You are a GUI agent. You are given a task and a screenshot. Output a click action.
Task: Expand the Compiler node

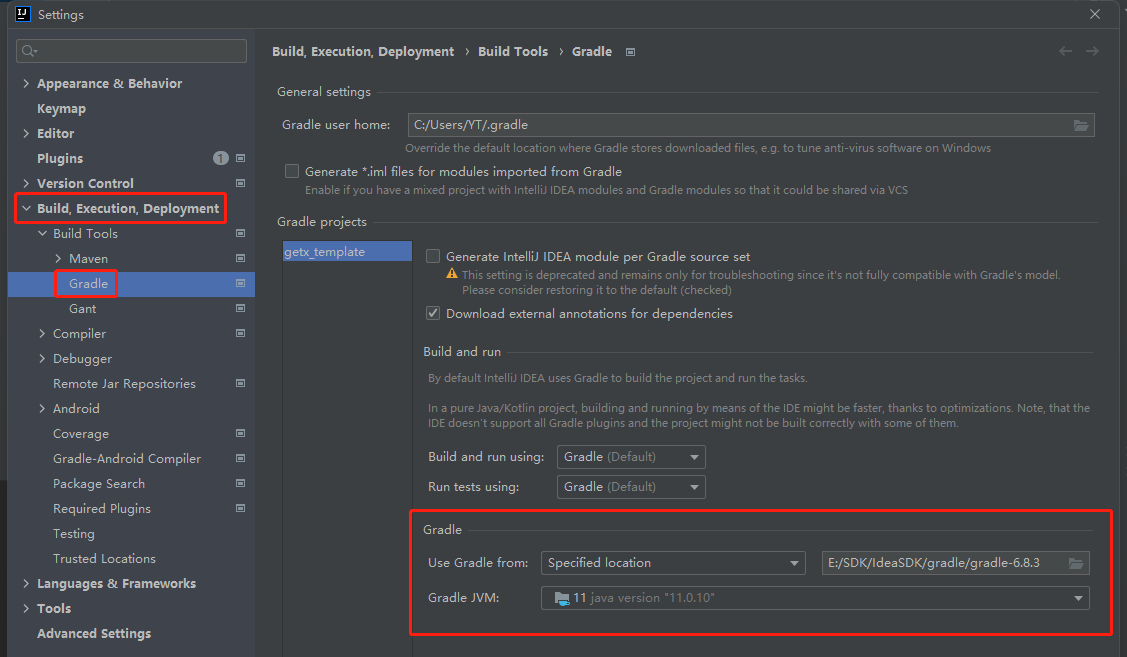pyautogui.click(x=42, y=333)
